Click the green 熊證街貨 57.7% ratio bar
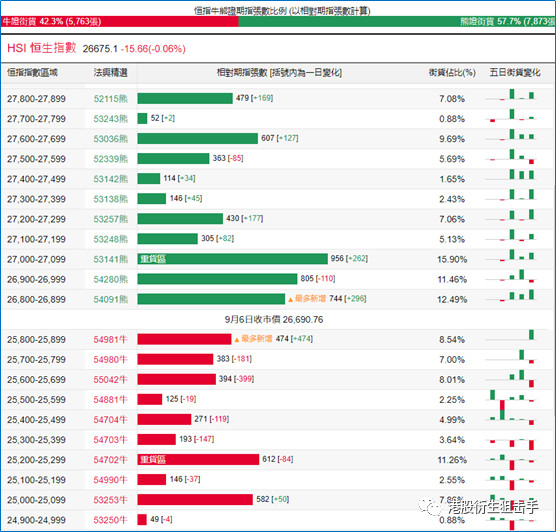This screenshot has width=556, height=532. 397,22
